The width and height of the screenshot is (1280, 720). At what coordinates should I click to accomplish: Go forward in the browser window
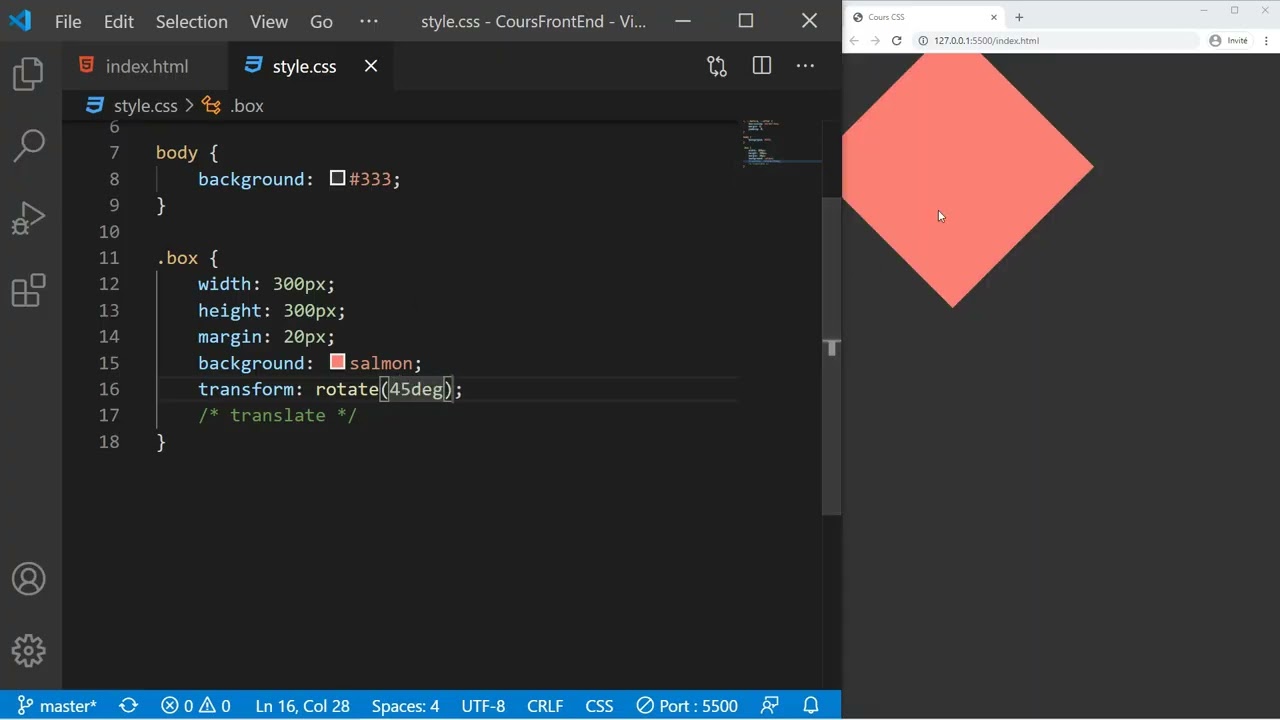[875, 41]
